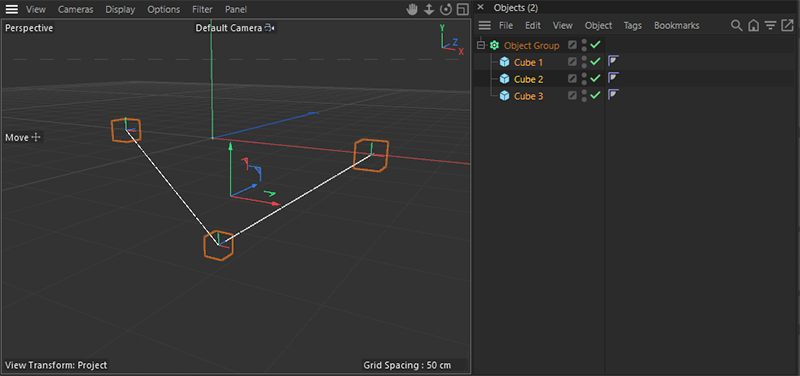Click the home path icon
Viewport: 800px width, 376px height.
pos(753,26)
